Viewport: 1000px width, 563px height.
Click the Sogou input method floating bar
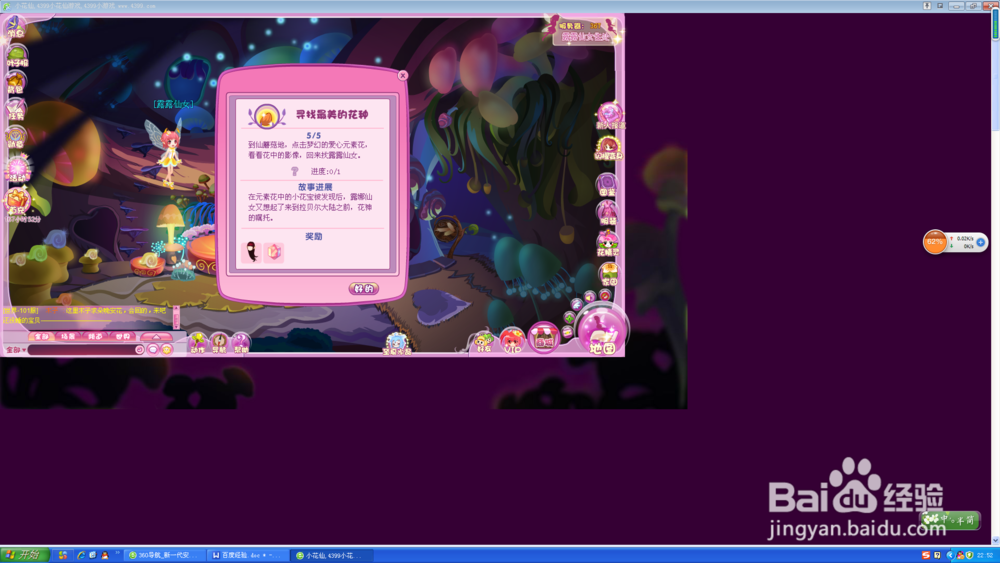point(951,520)
